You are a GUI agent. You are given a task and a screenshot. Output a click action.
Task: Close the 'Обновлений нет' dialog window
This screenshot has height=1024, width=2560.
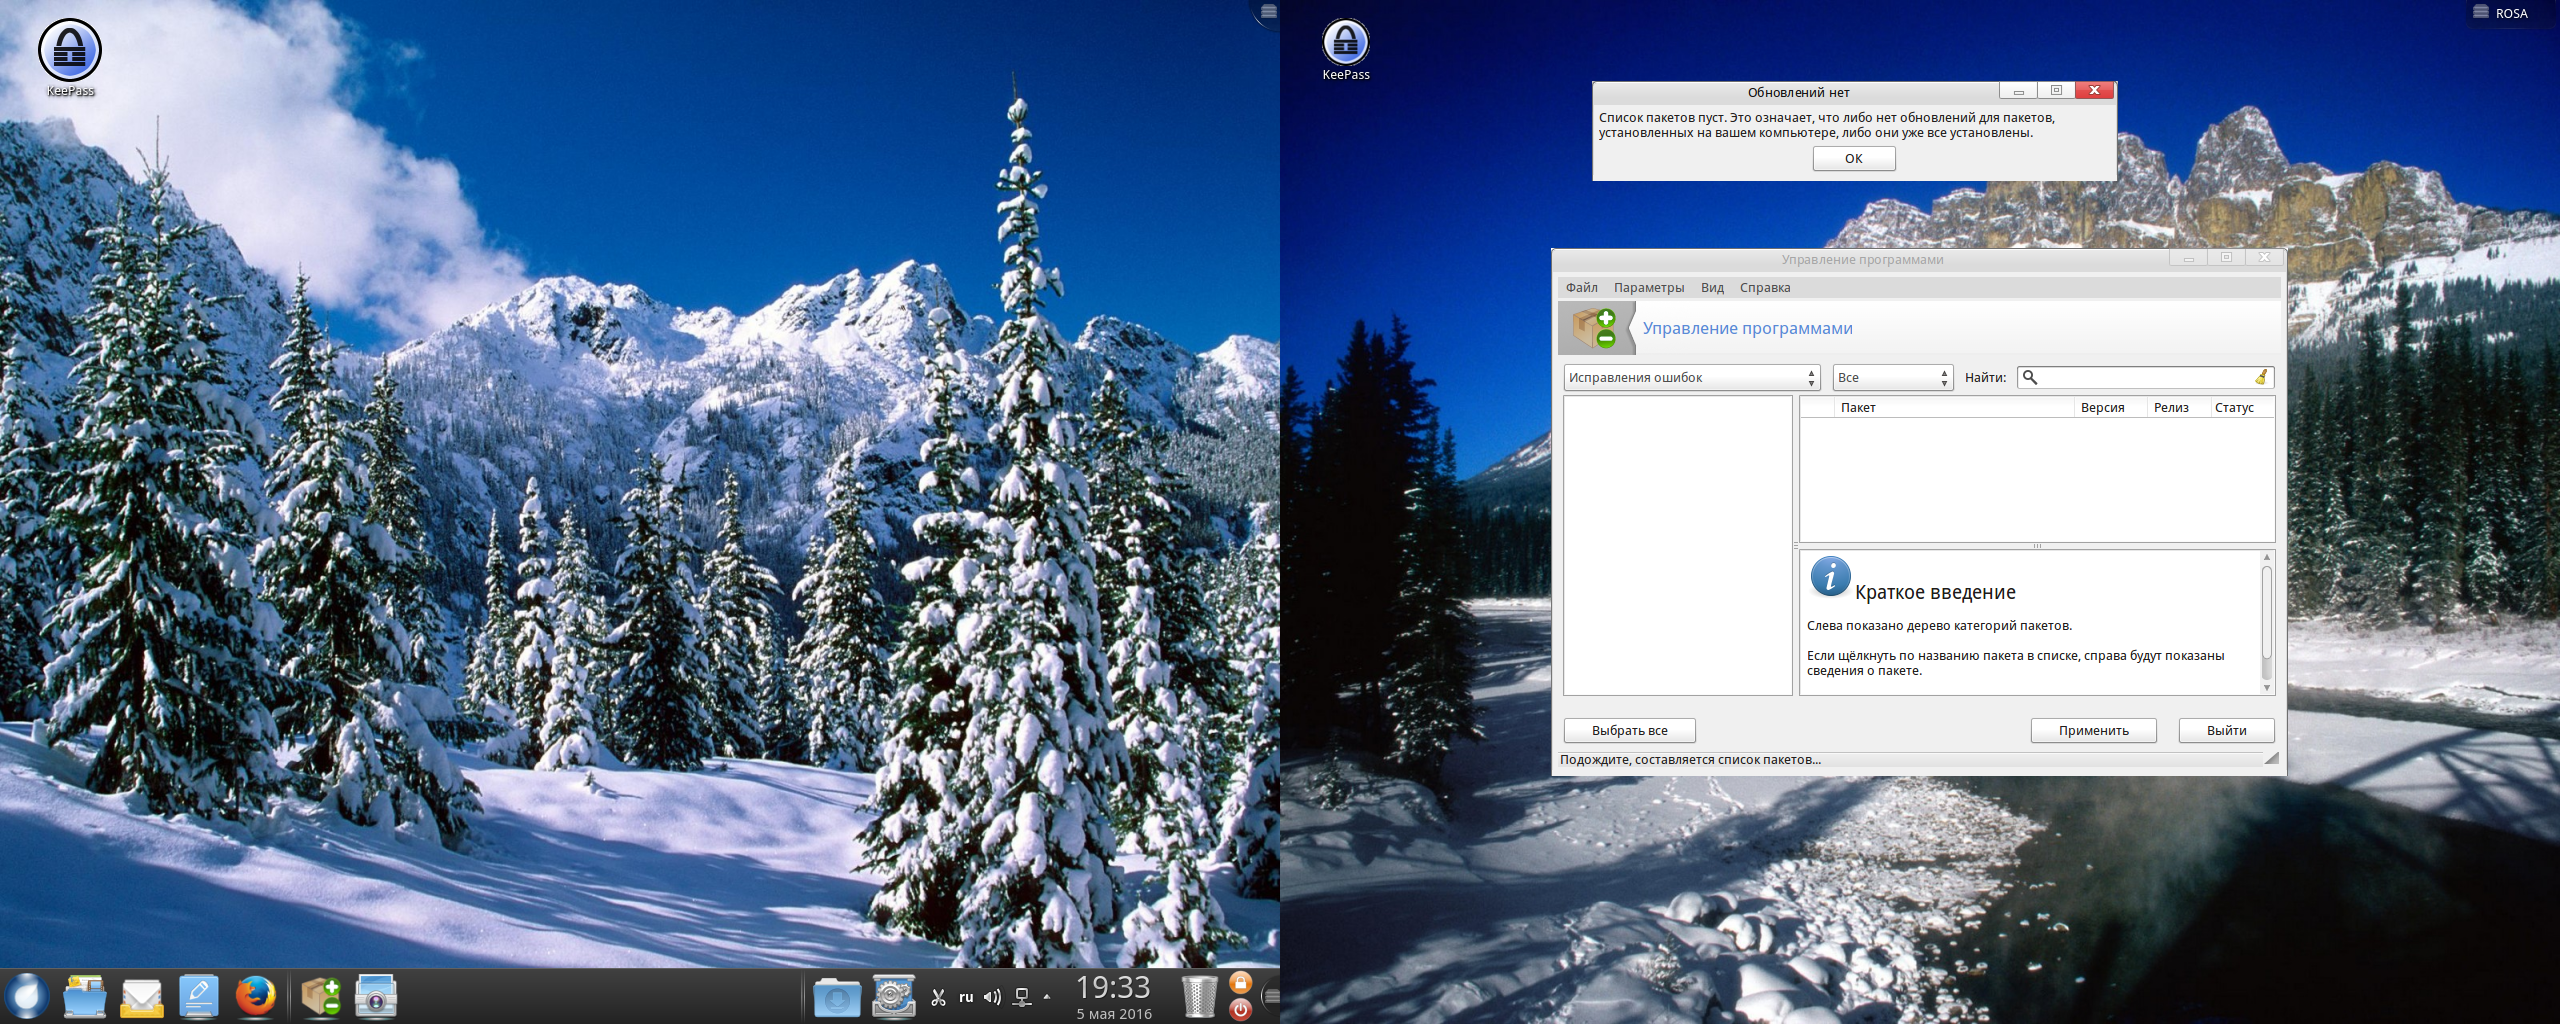(2094, 90)
